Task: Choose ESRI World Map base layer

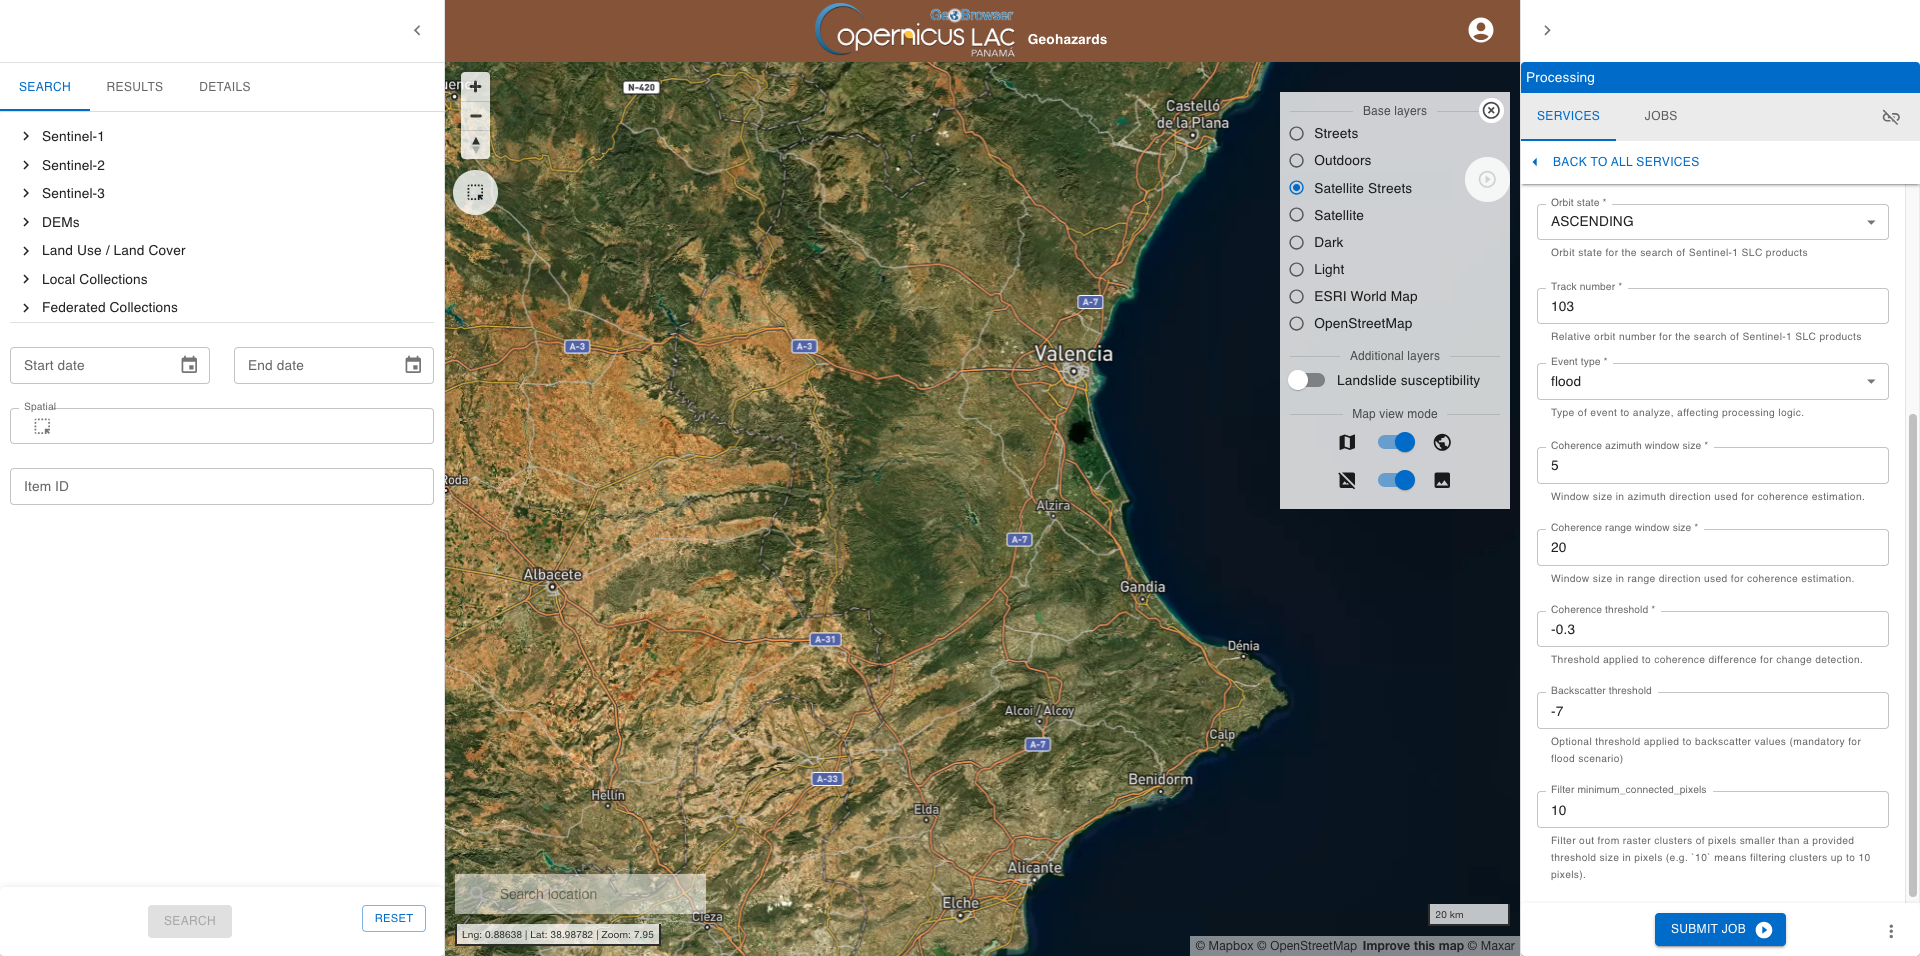Action: (x=1297, y=296)
